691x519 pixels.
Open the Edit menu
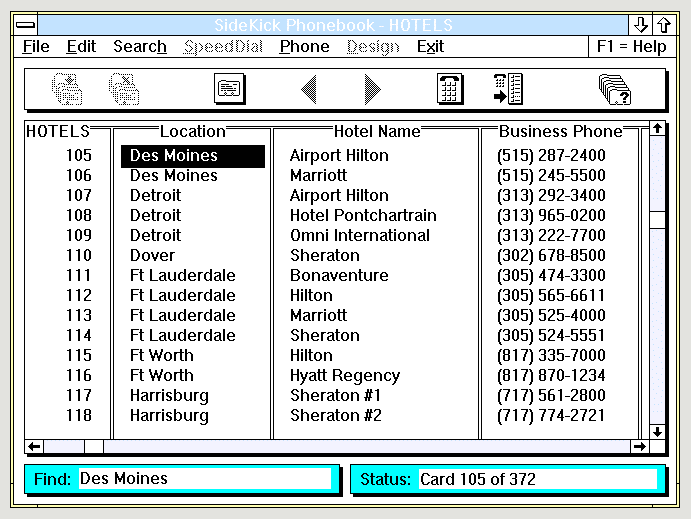(81, 46)
